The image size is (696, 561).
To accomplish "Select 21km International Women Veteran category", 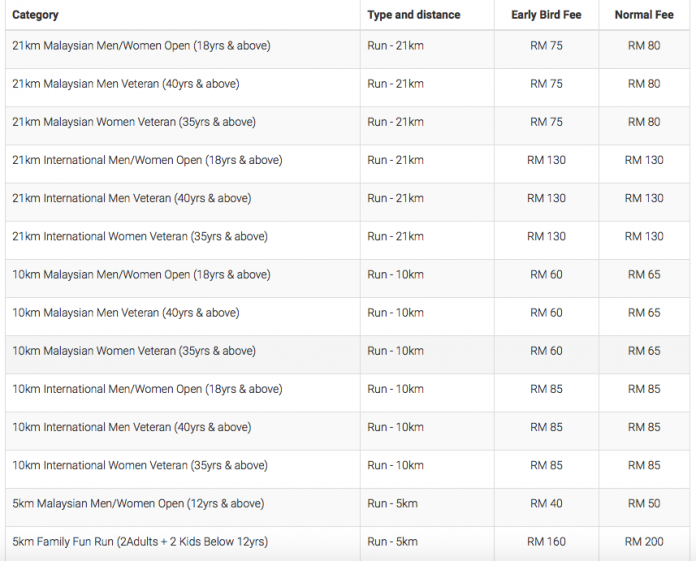I will coord(140,237).
